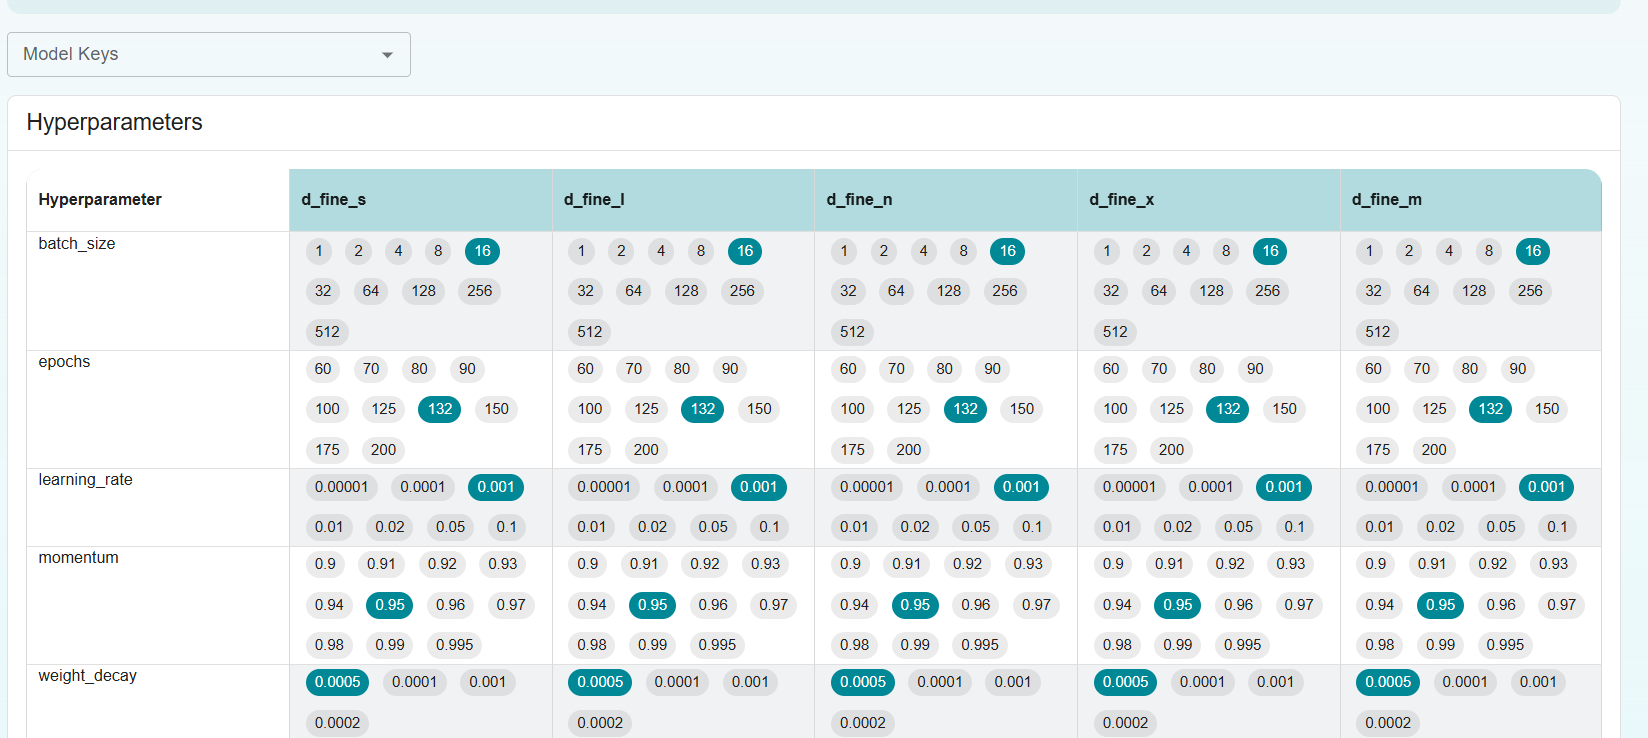Choose momentum 0.995 for d_fine_l
Screen dimensions: 1648x738
718,645
